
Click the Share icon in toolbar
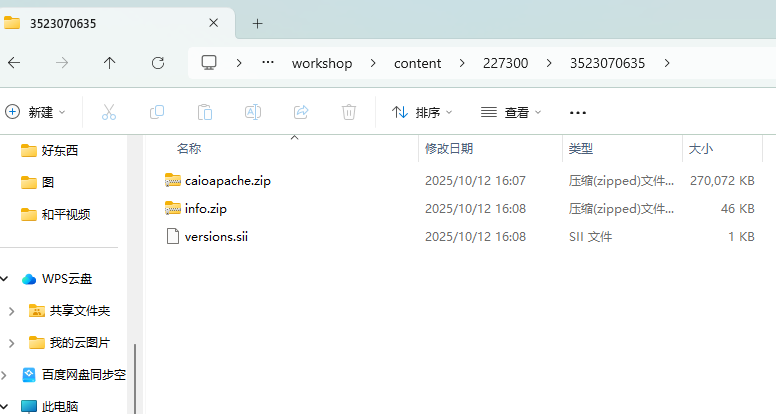point(301,112)
